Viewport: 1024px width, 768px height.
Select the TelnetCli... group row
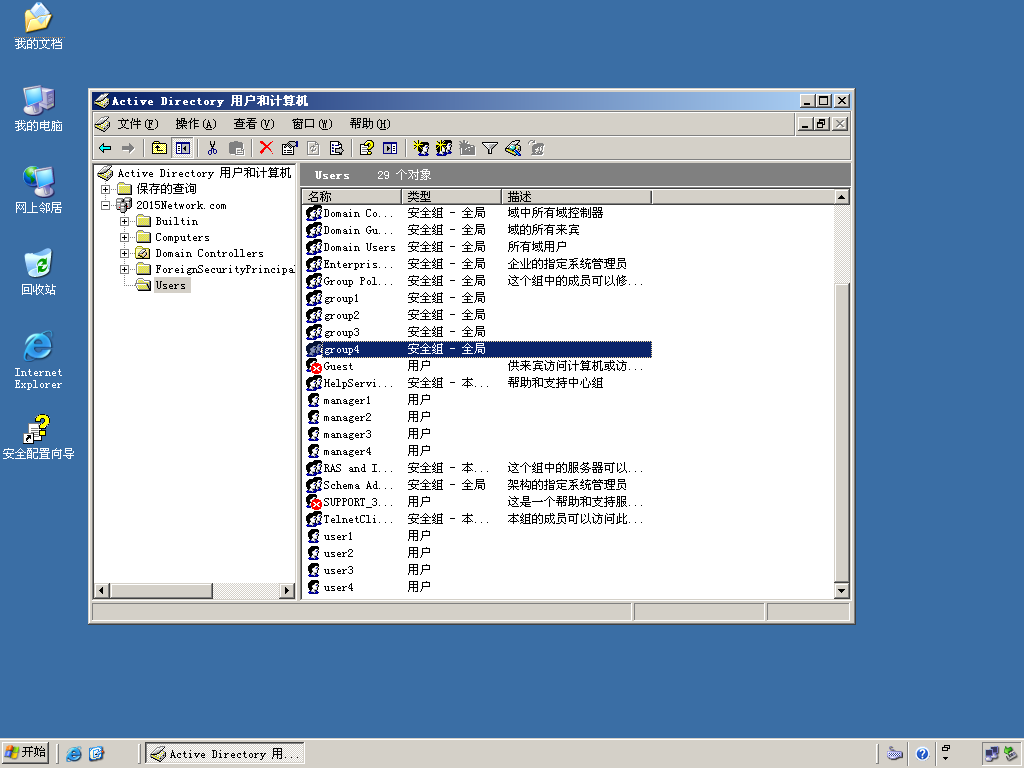[478, 519]
